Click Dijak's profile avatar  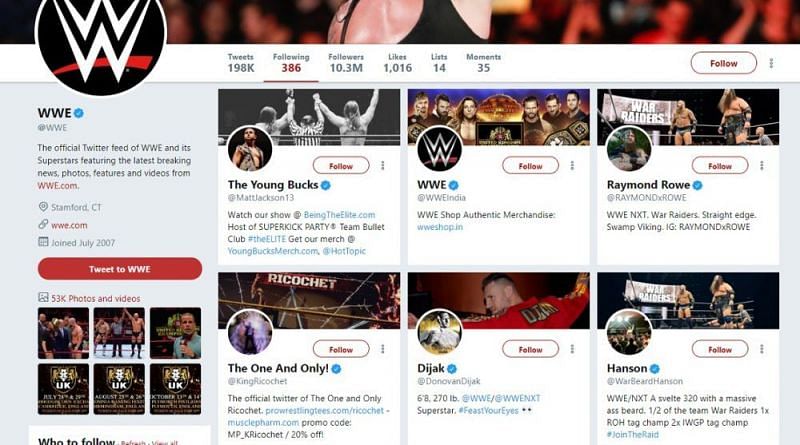439,332
